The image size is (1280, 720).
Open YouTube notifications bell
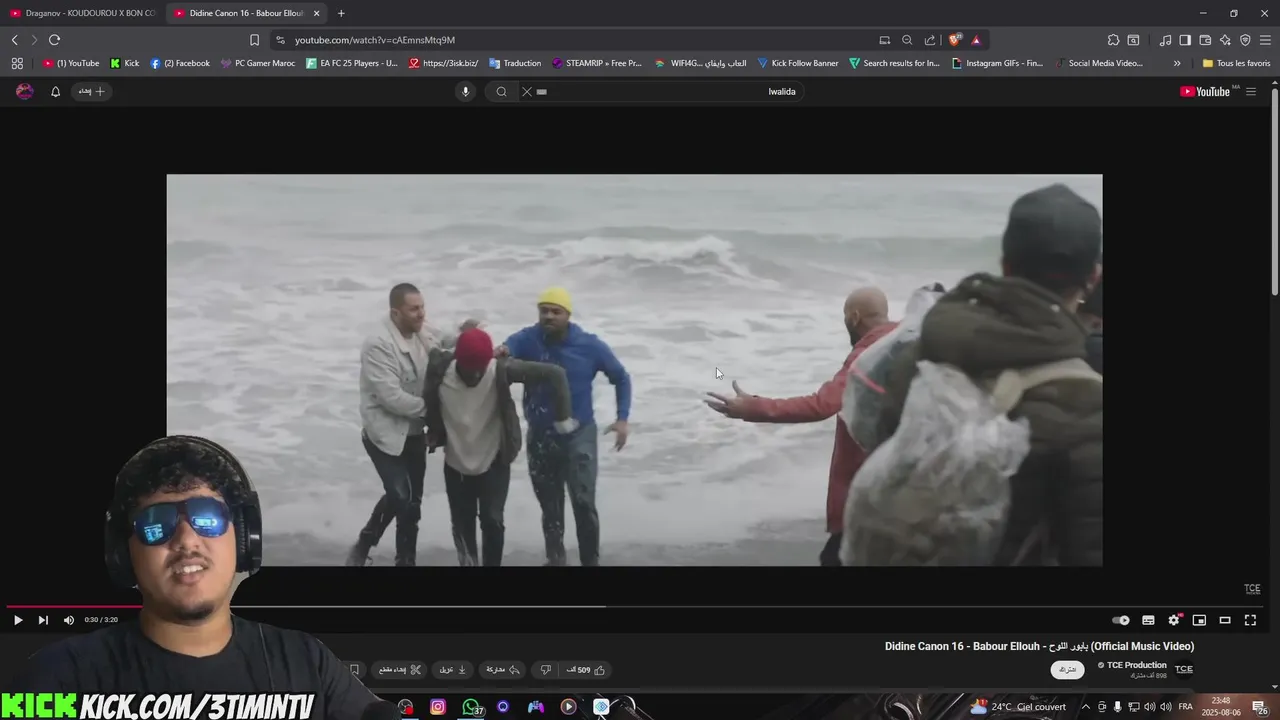pos(56,91)
